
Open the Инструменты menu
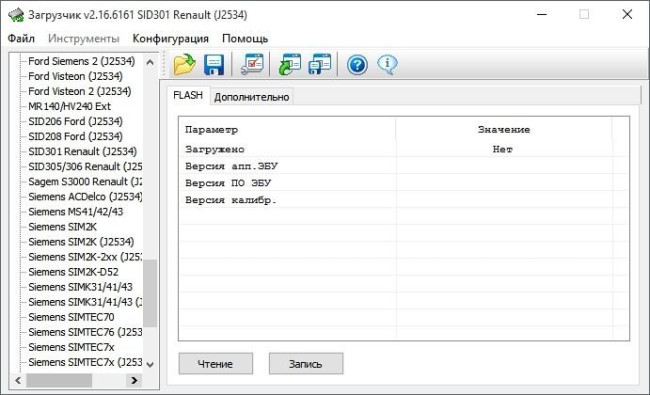pos(84,39)
